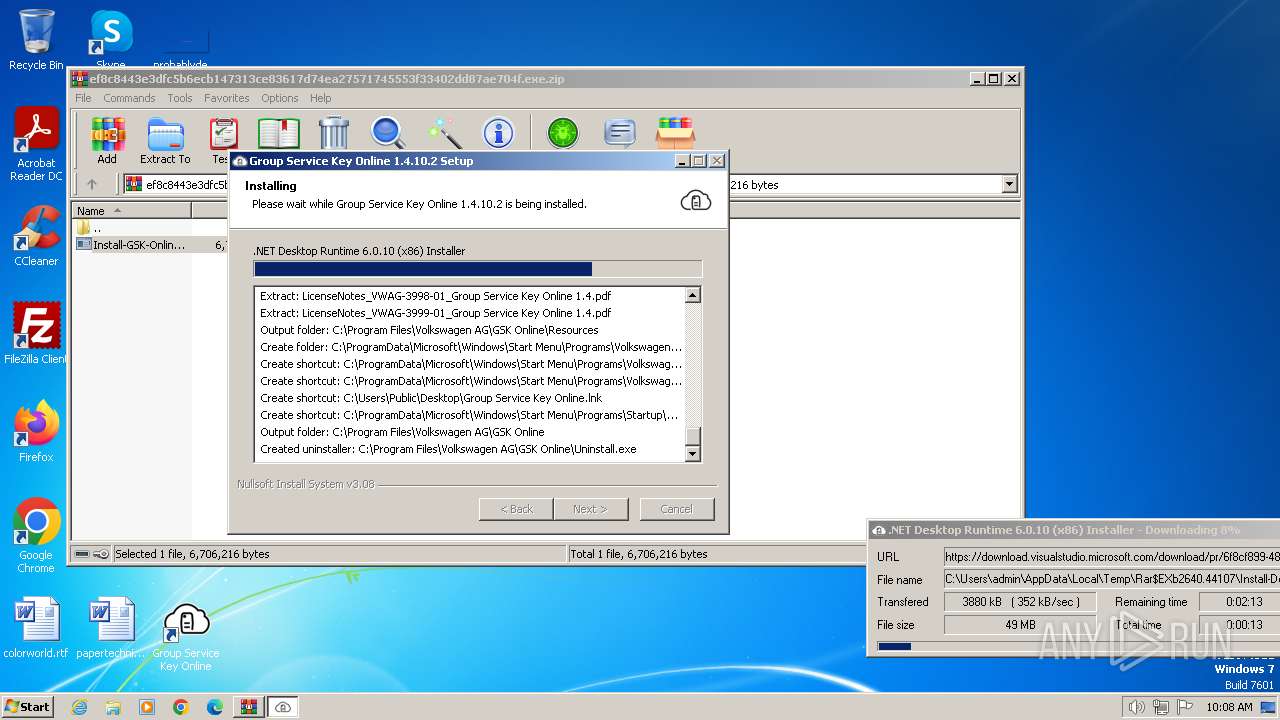This screenshot has width=1280, height=720.
Task: Click the SFX boxes toolbar icon
Action: tap(675, 133)
